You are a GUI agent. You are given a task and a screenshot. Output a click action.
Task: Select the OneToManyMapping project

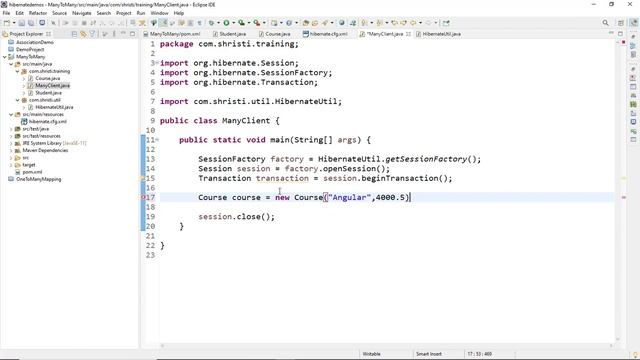[x=38, y=179]
